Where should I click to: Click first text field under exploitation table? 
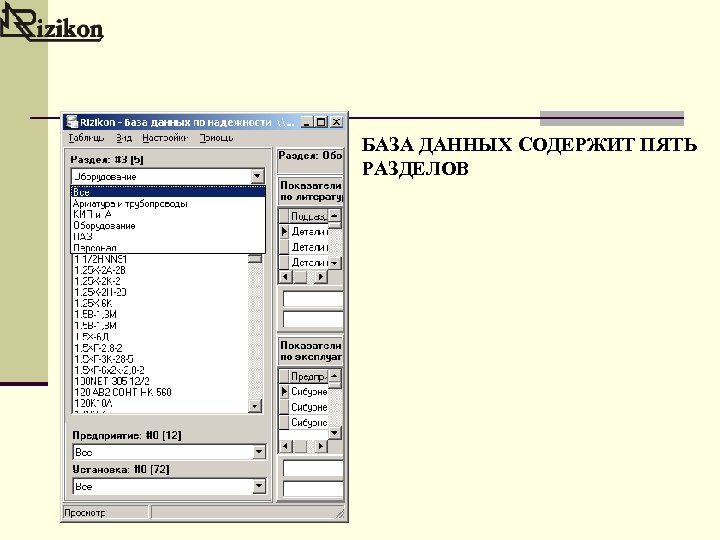click(313, 468)
